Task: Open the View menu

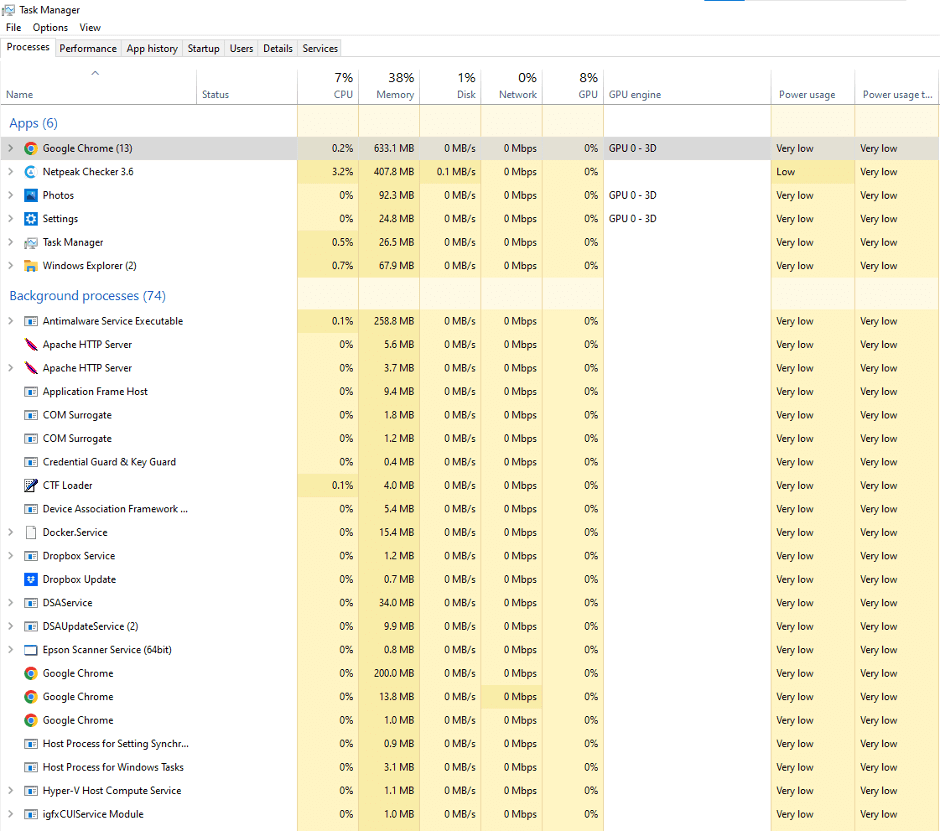Action: (90, 28)
